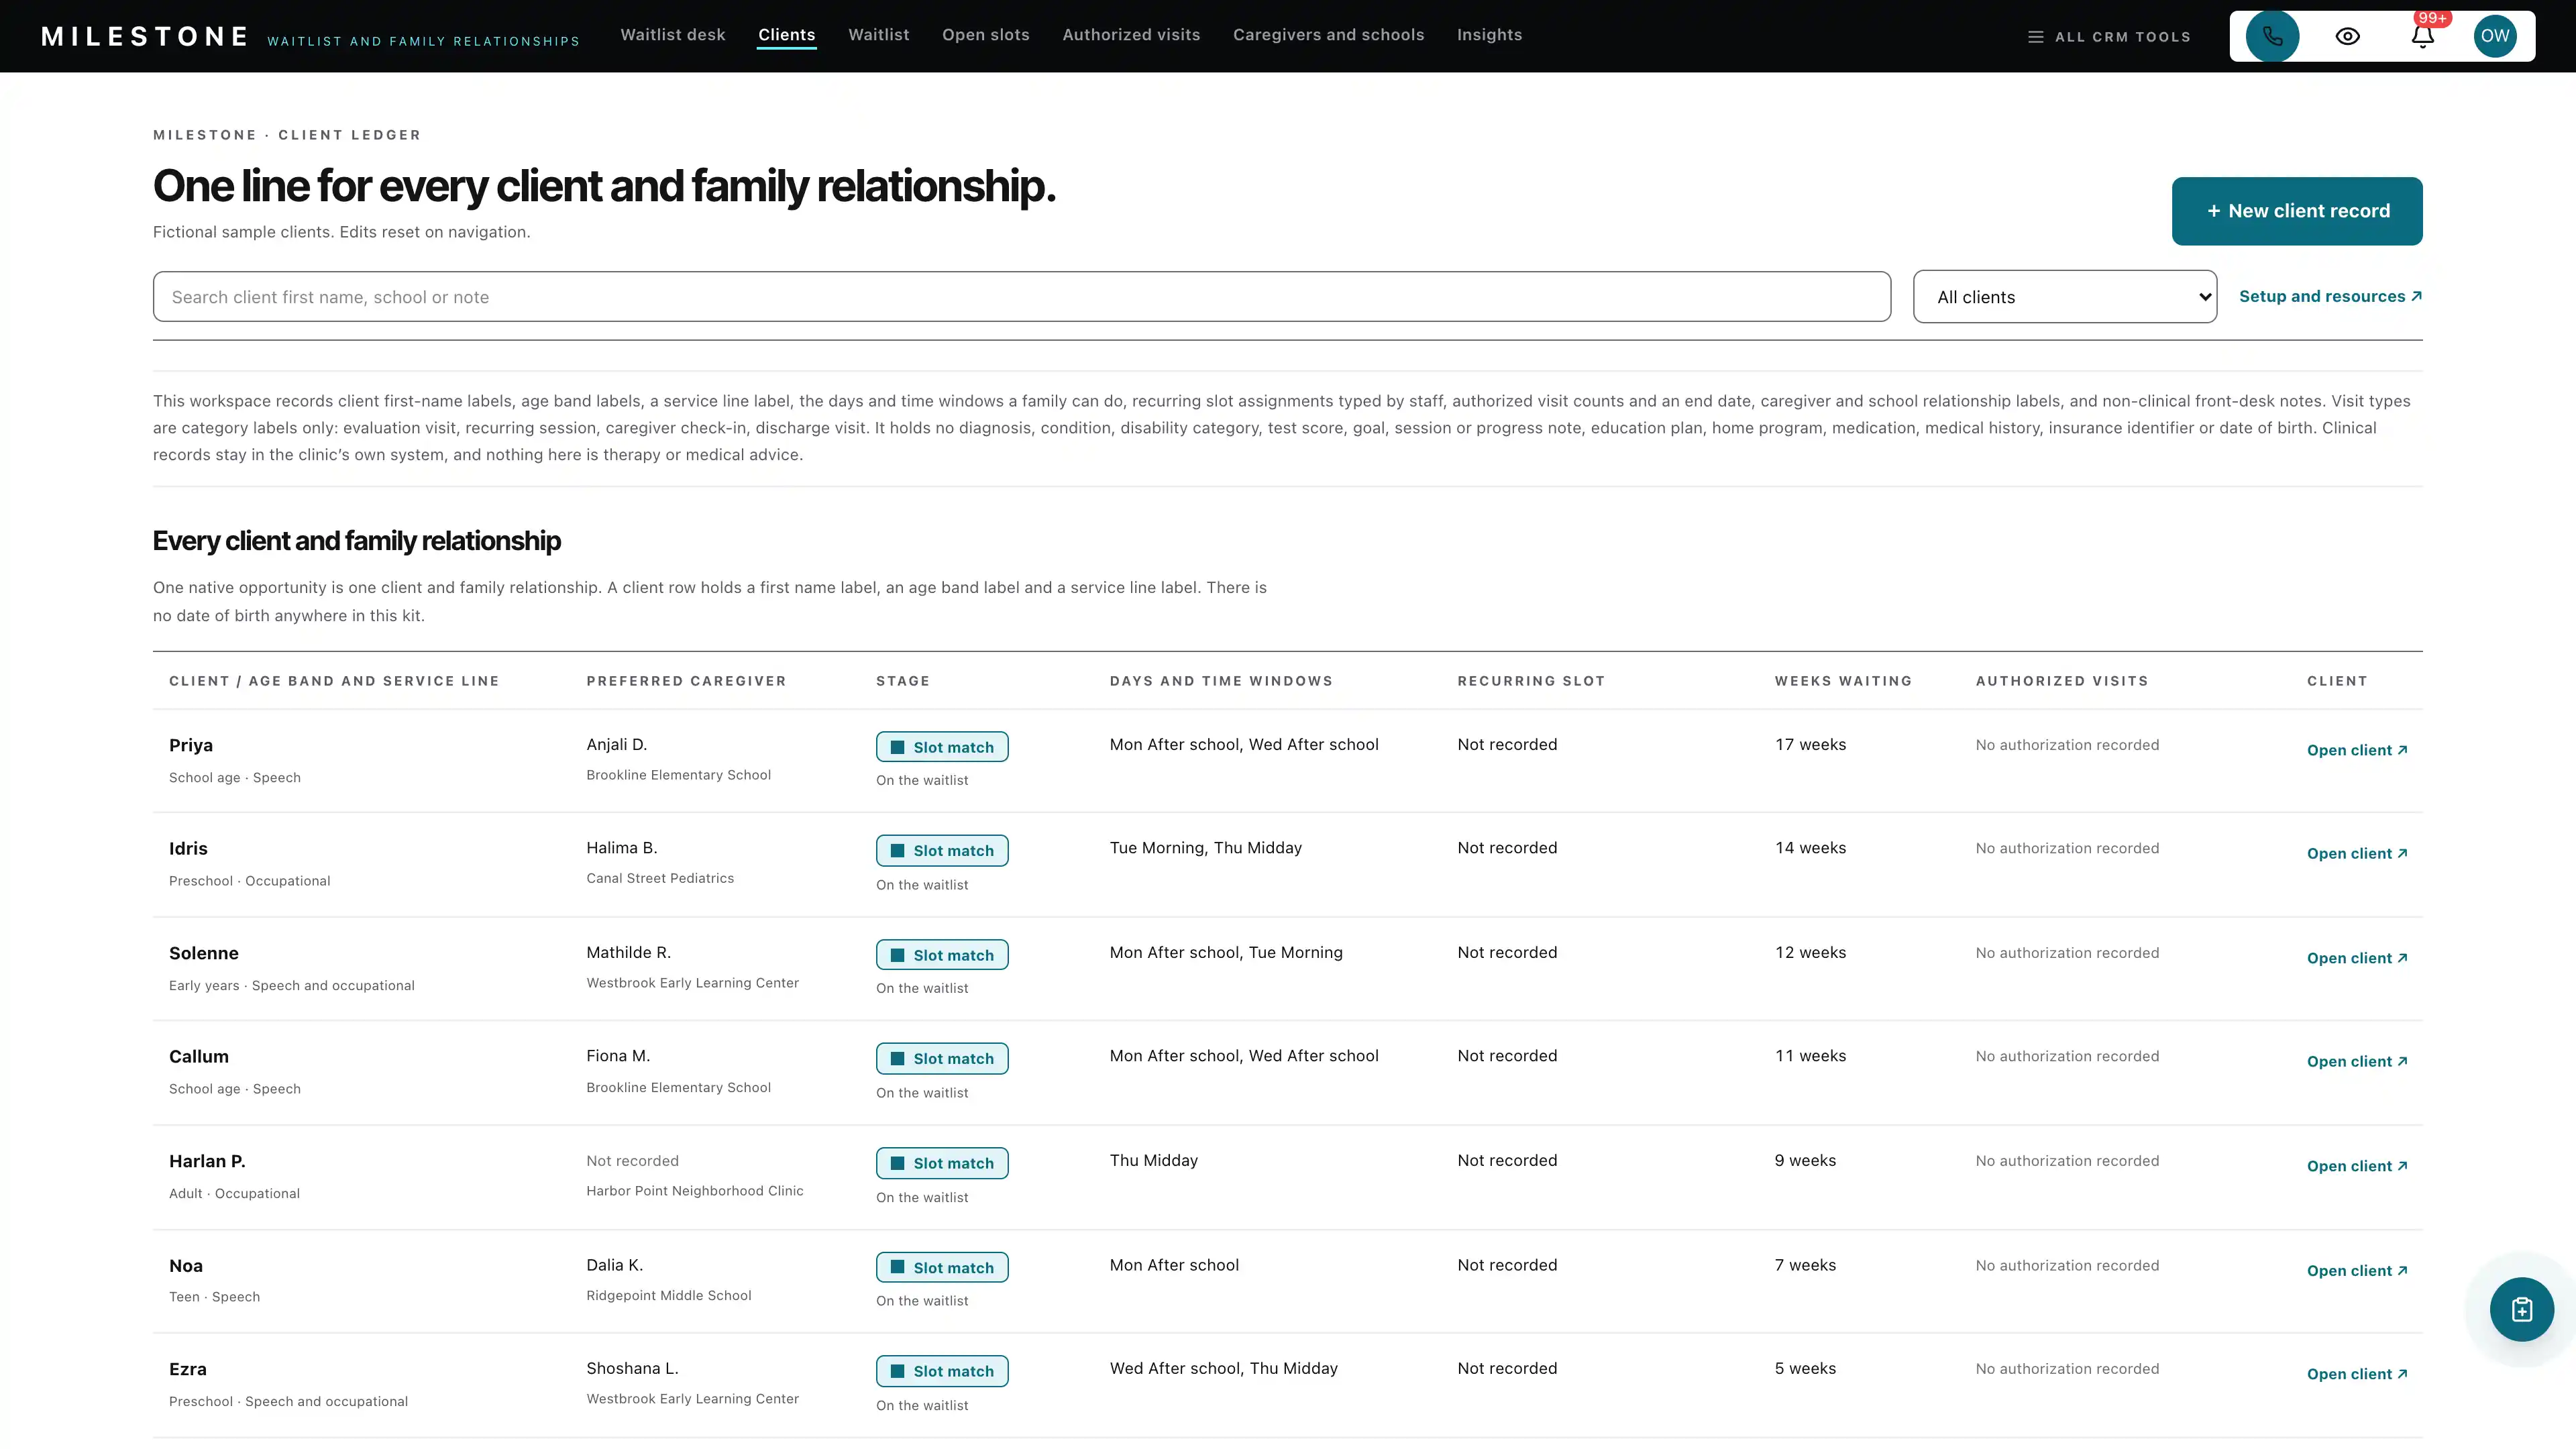Viewport: 2576px width, 1449px height.
Task: Click caregiver name Halima B.
Action: click(622, 848)
